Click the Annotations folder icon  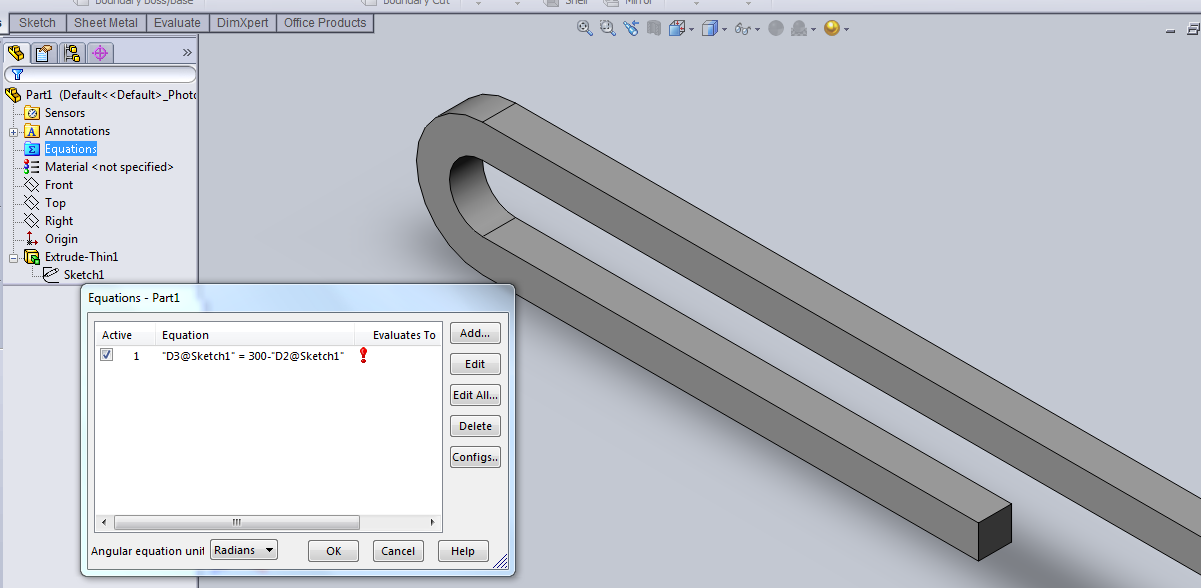(32, 131)
